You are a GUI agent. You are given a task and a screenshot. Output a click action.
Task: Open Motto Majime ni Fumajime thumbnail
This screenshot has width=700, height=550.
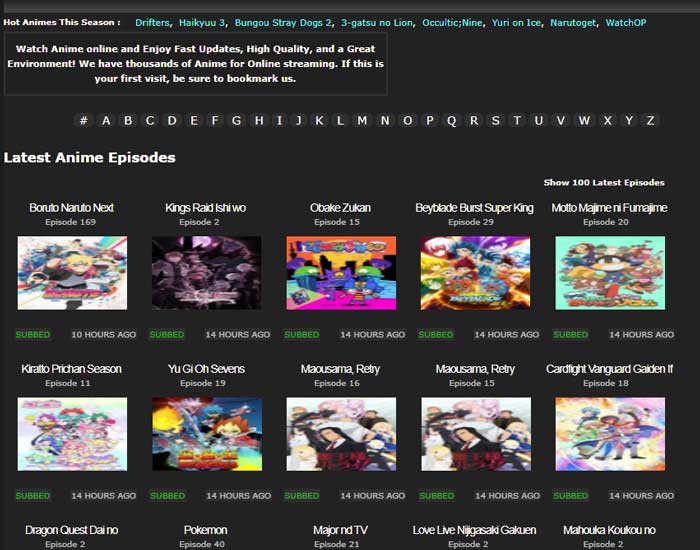pos(610,273)
